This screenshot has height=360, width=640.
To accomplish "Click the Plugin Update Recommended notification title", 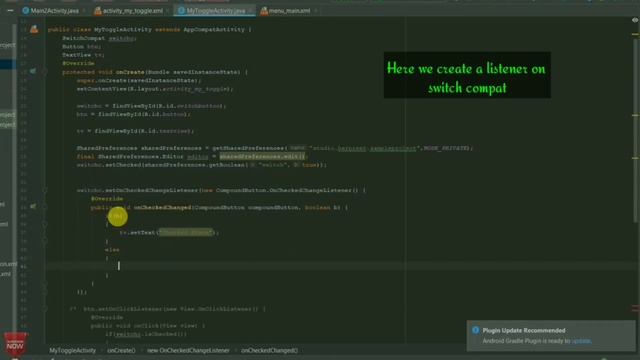I will pyautogui.click(x=524, y=331).
